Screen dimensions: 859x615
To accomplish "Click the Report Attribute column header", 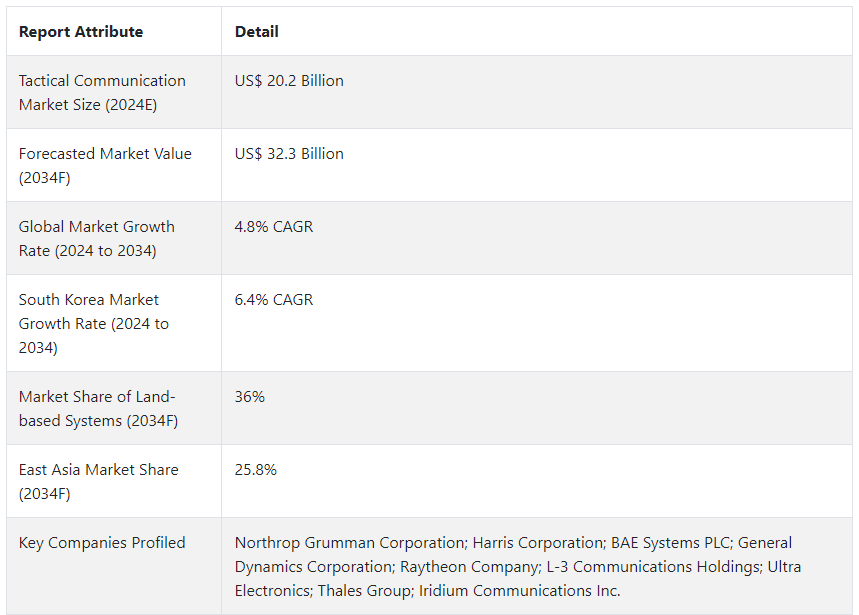I will click(81, 32).
